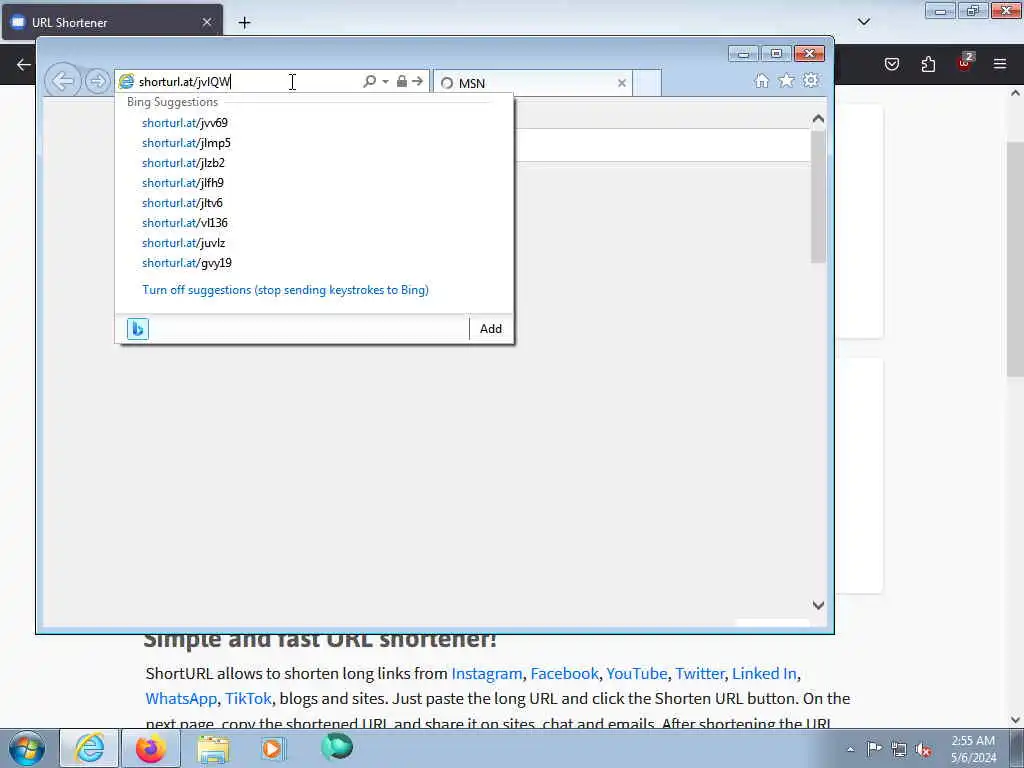The height and width of the screenshot is (768, 1024).
Task: Click the IE page scrollbar up arrow
Action: pos(818,119)
